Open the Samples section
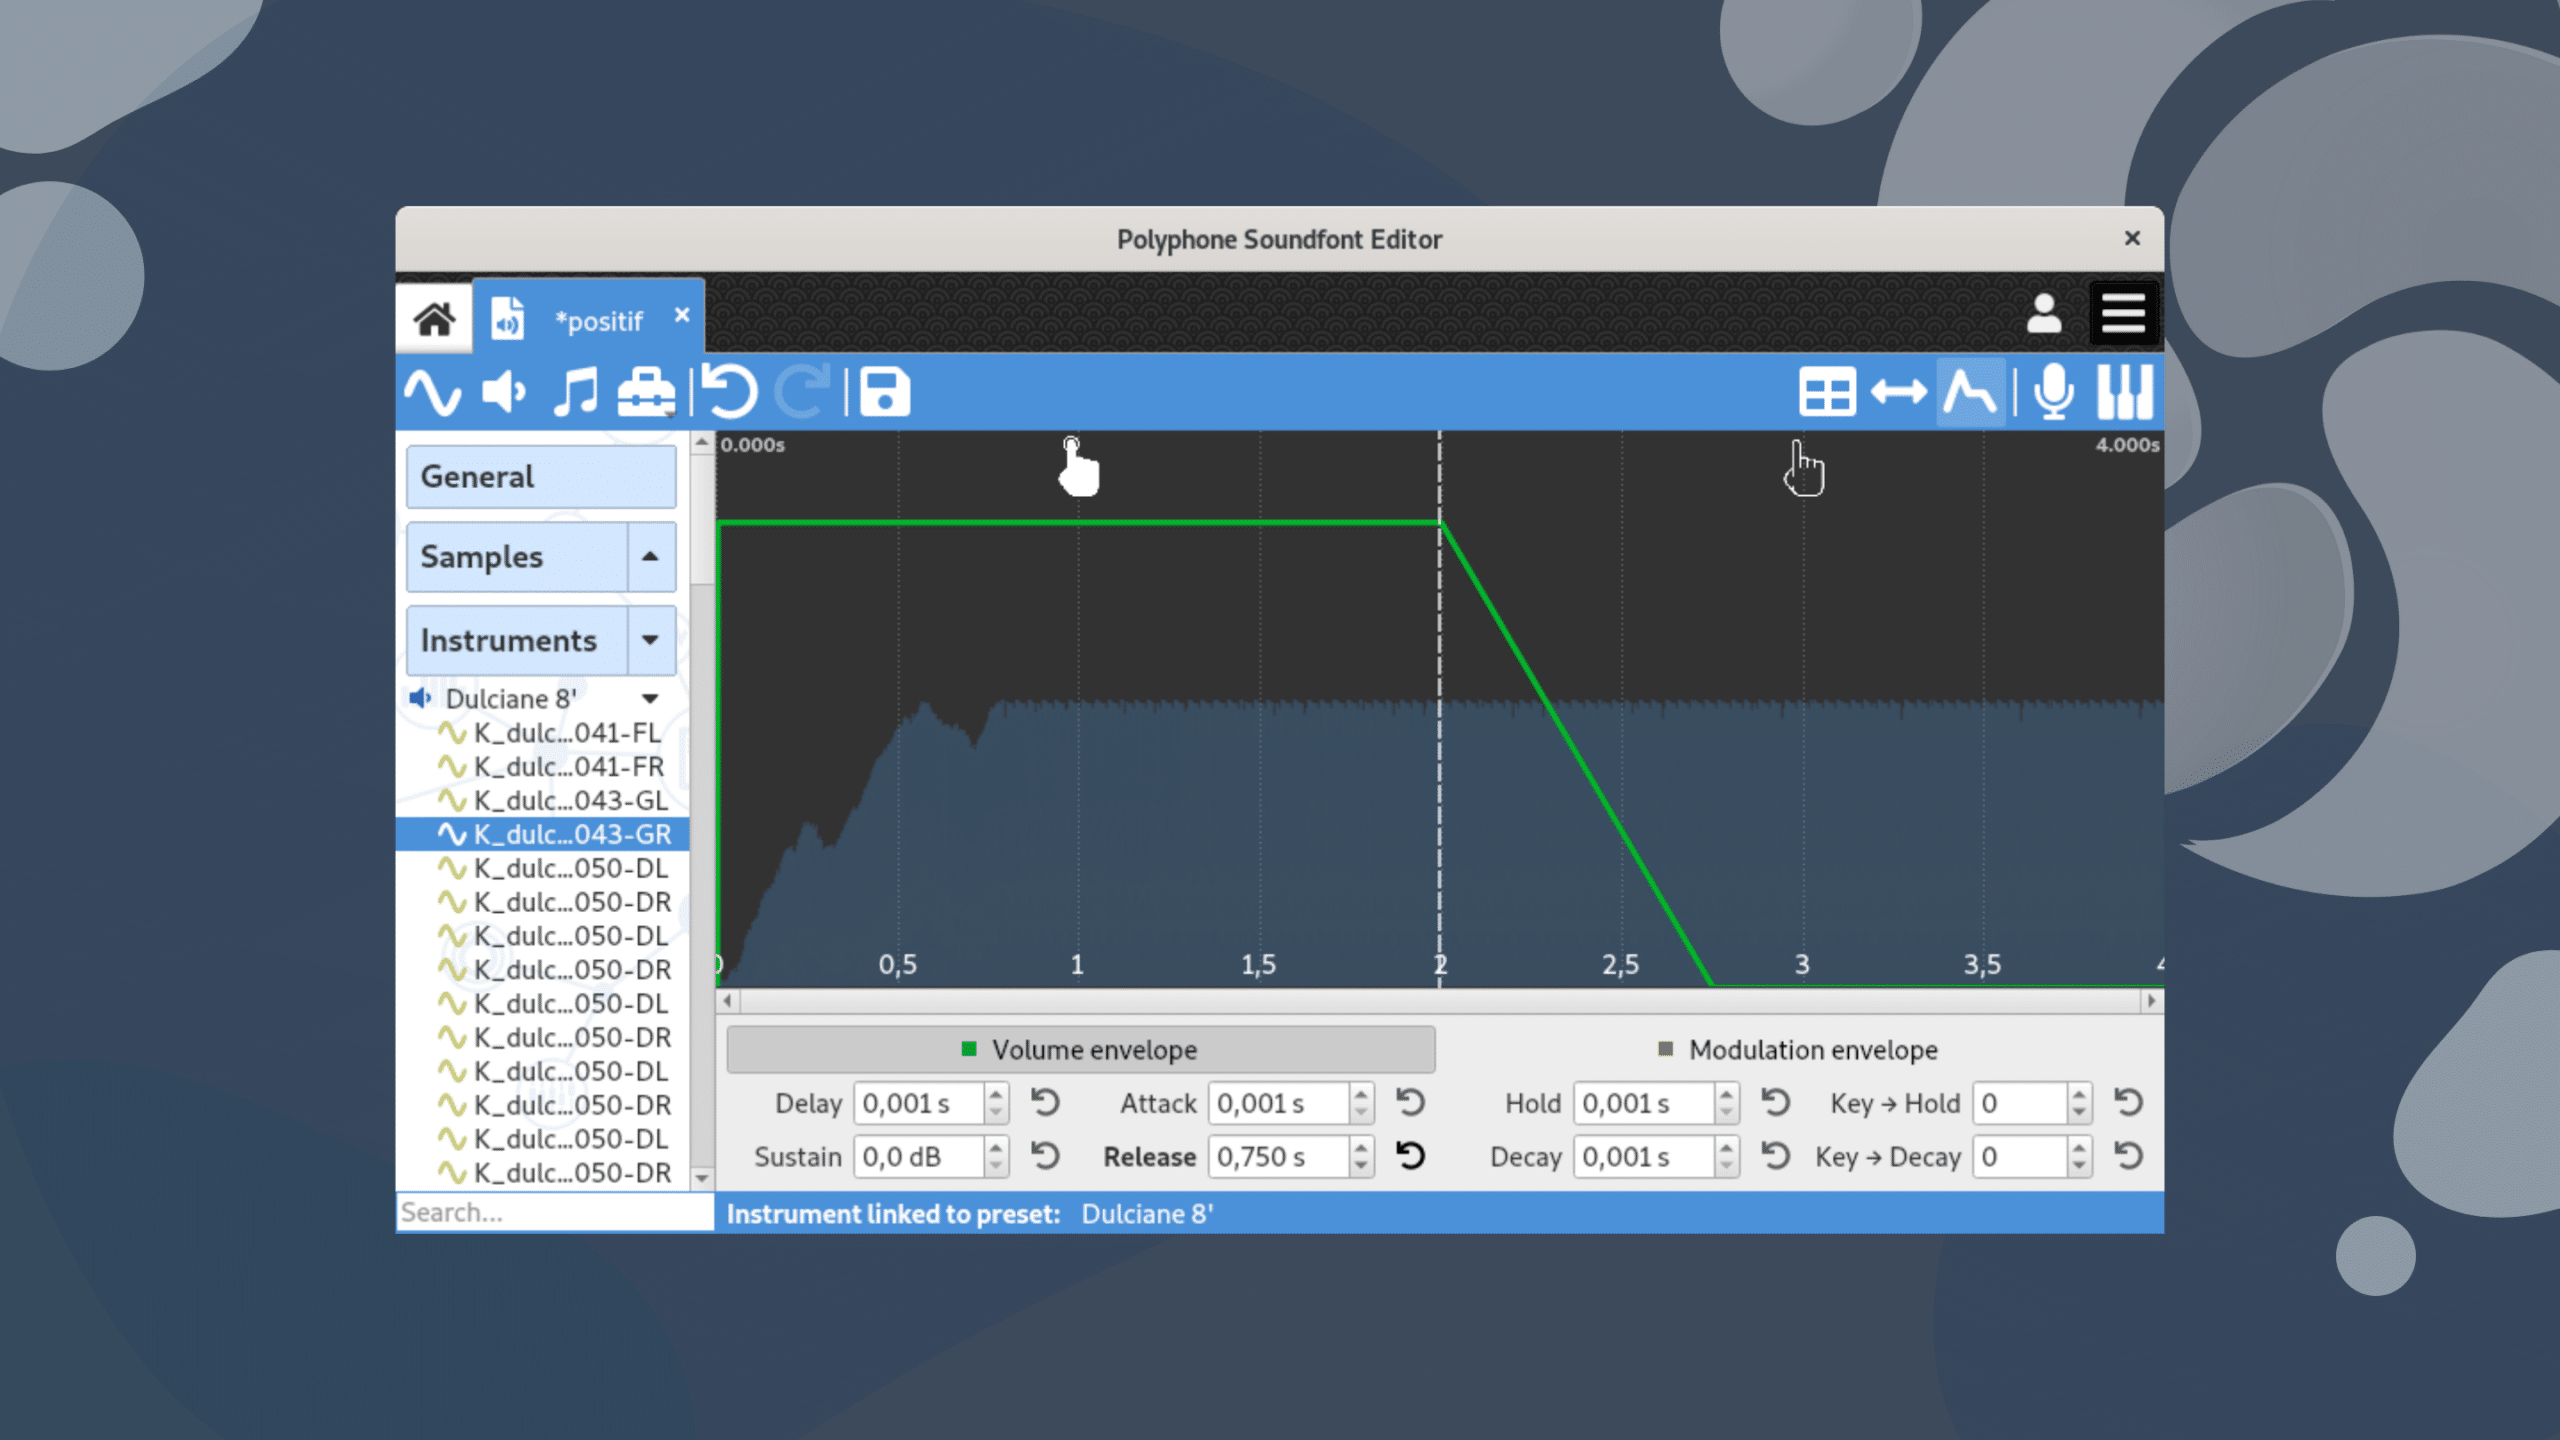This screenshot has height=1440, width=2560. click(x=517, y=557)
